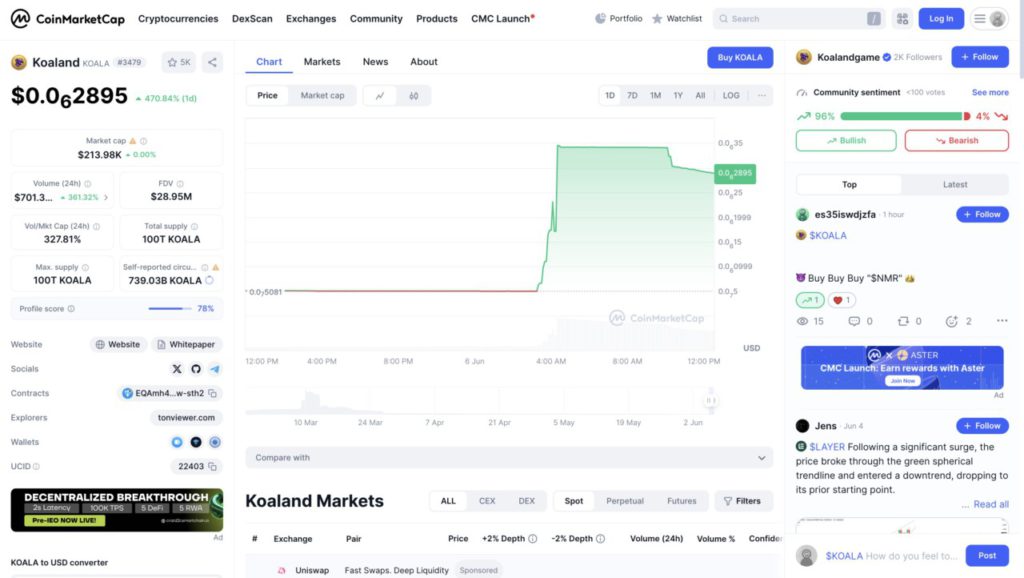
Task: Show +2% Depth info icon
Action: (x=533, y=539)
